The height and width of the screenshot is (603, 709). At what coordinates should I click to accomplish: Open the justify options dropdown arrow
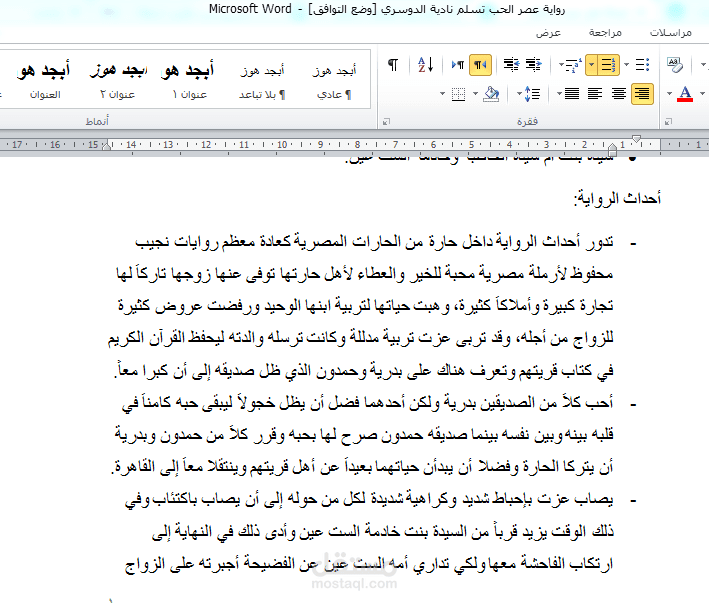(559, 94)
